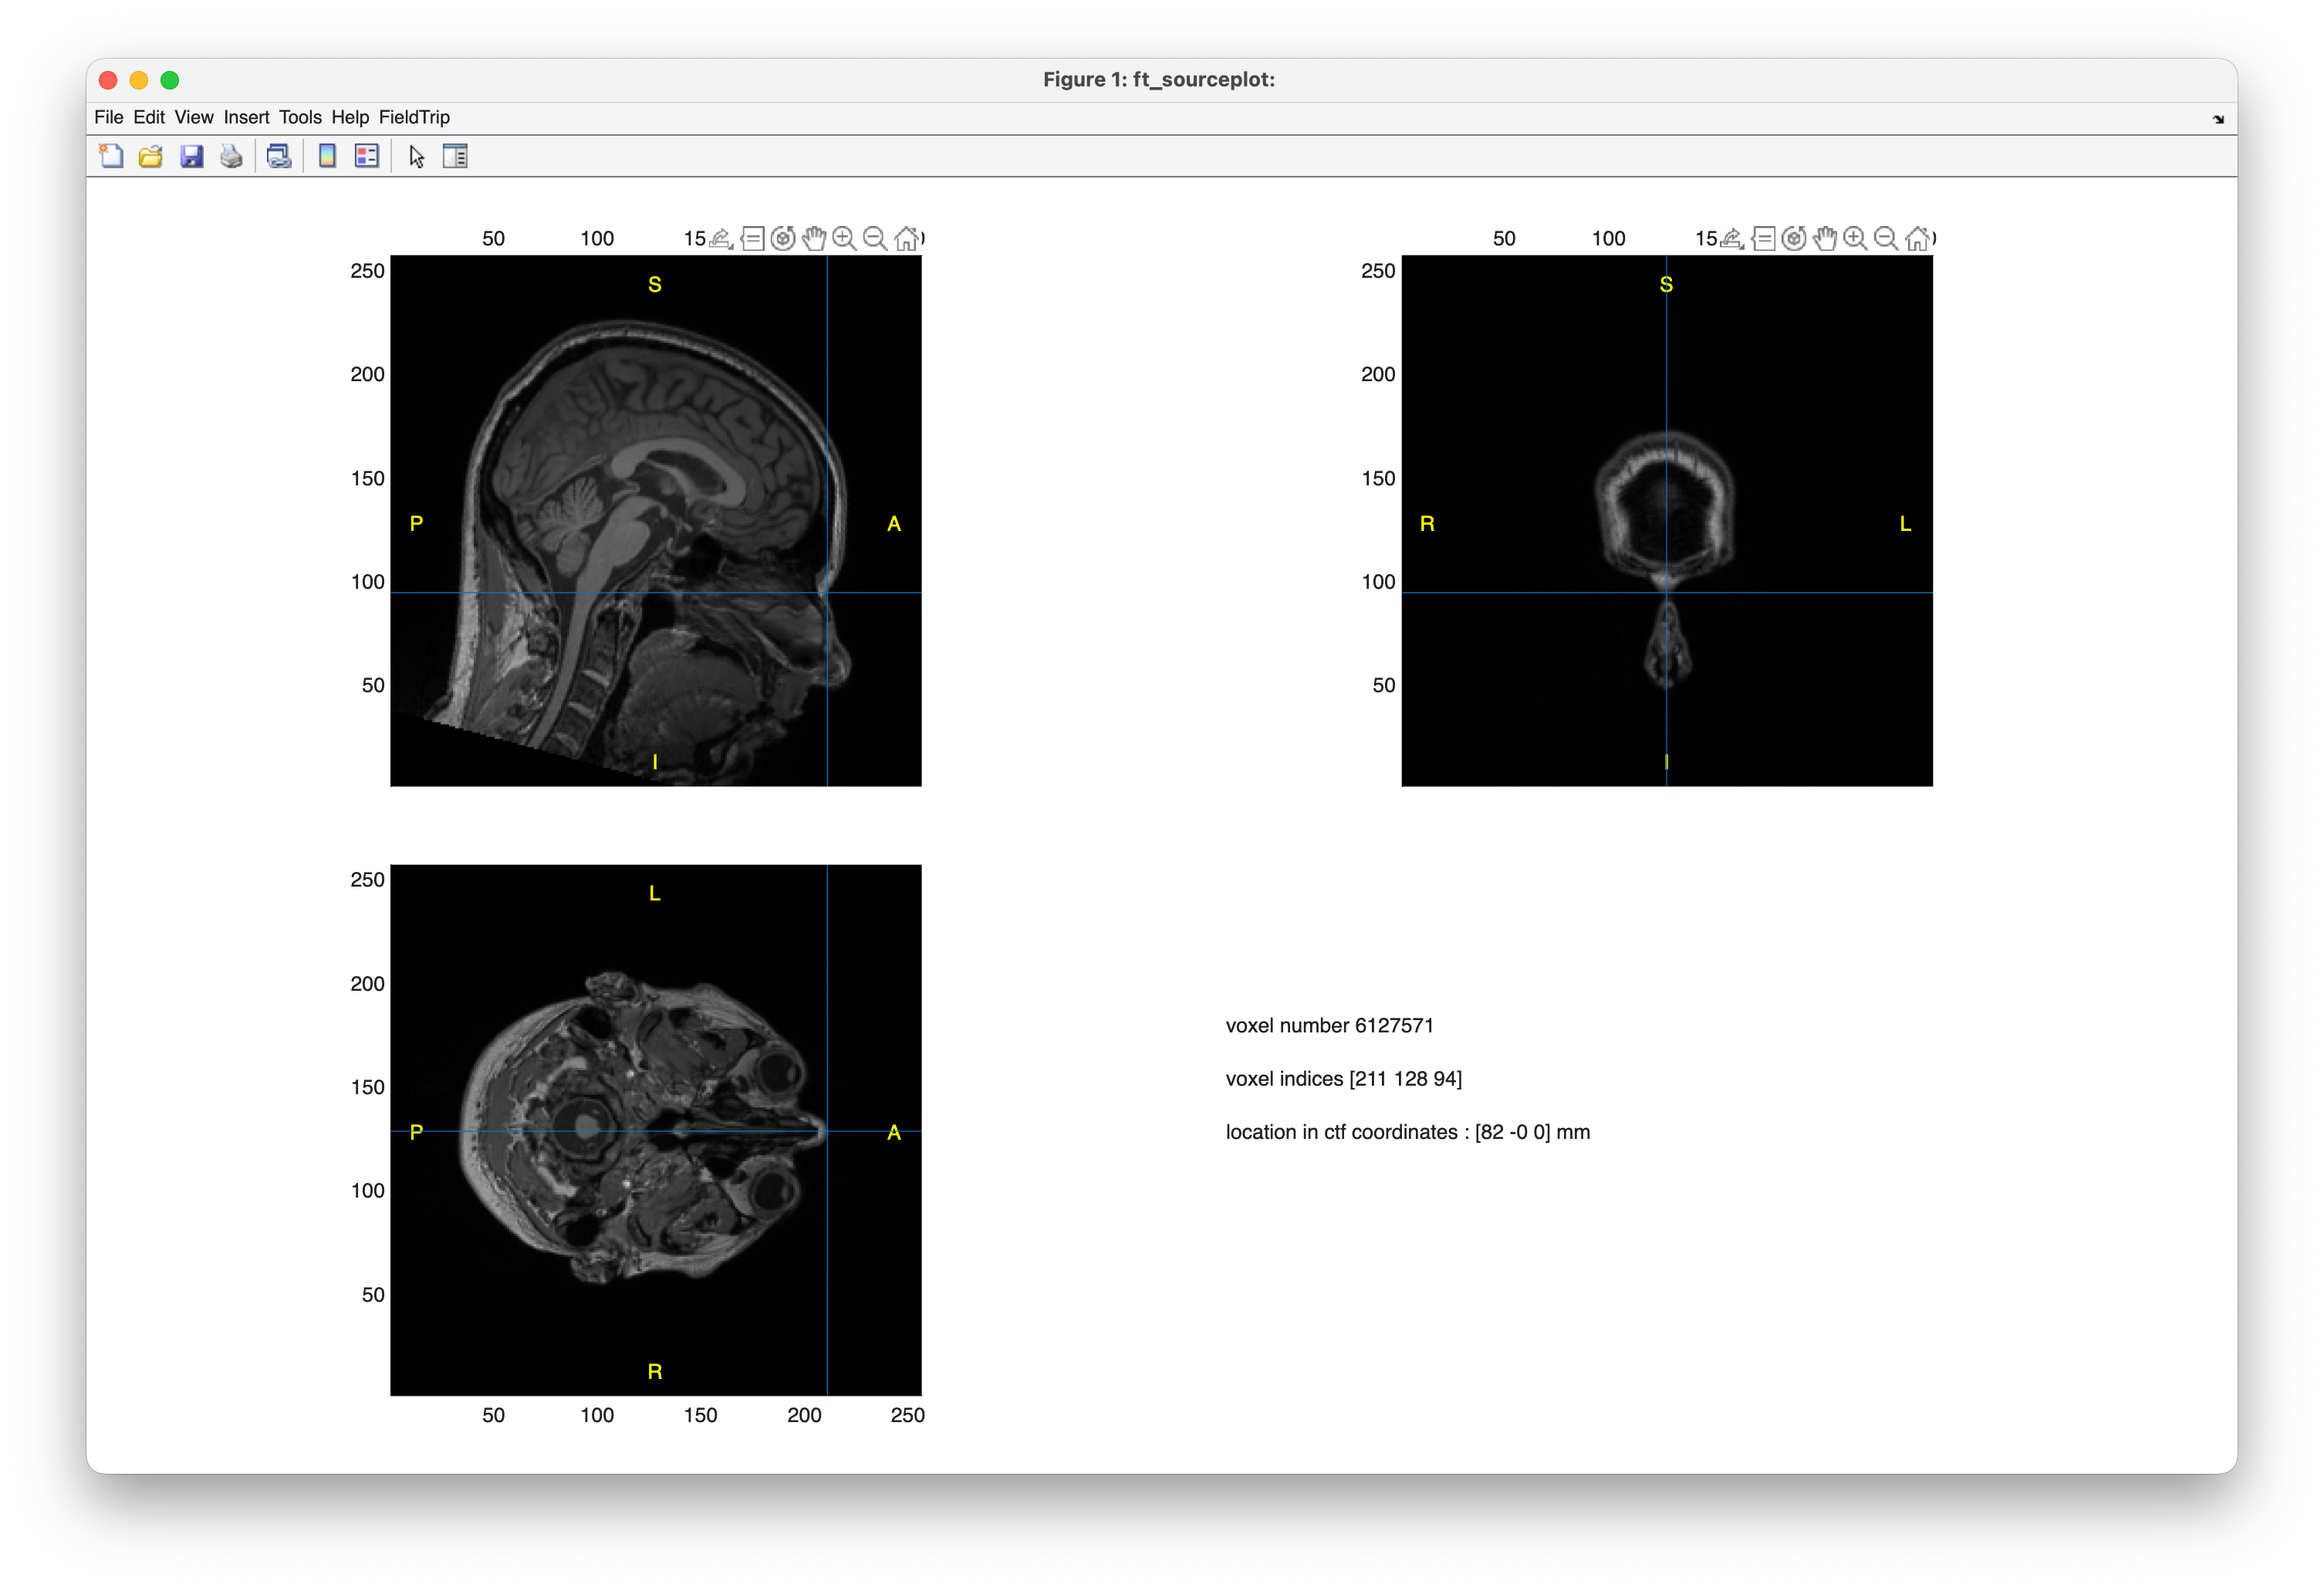2324x1588 pixels.
Task: Click the Open File folder icon
Action: 151,157
